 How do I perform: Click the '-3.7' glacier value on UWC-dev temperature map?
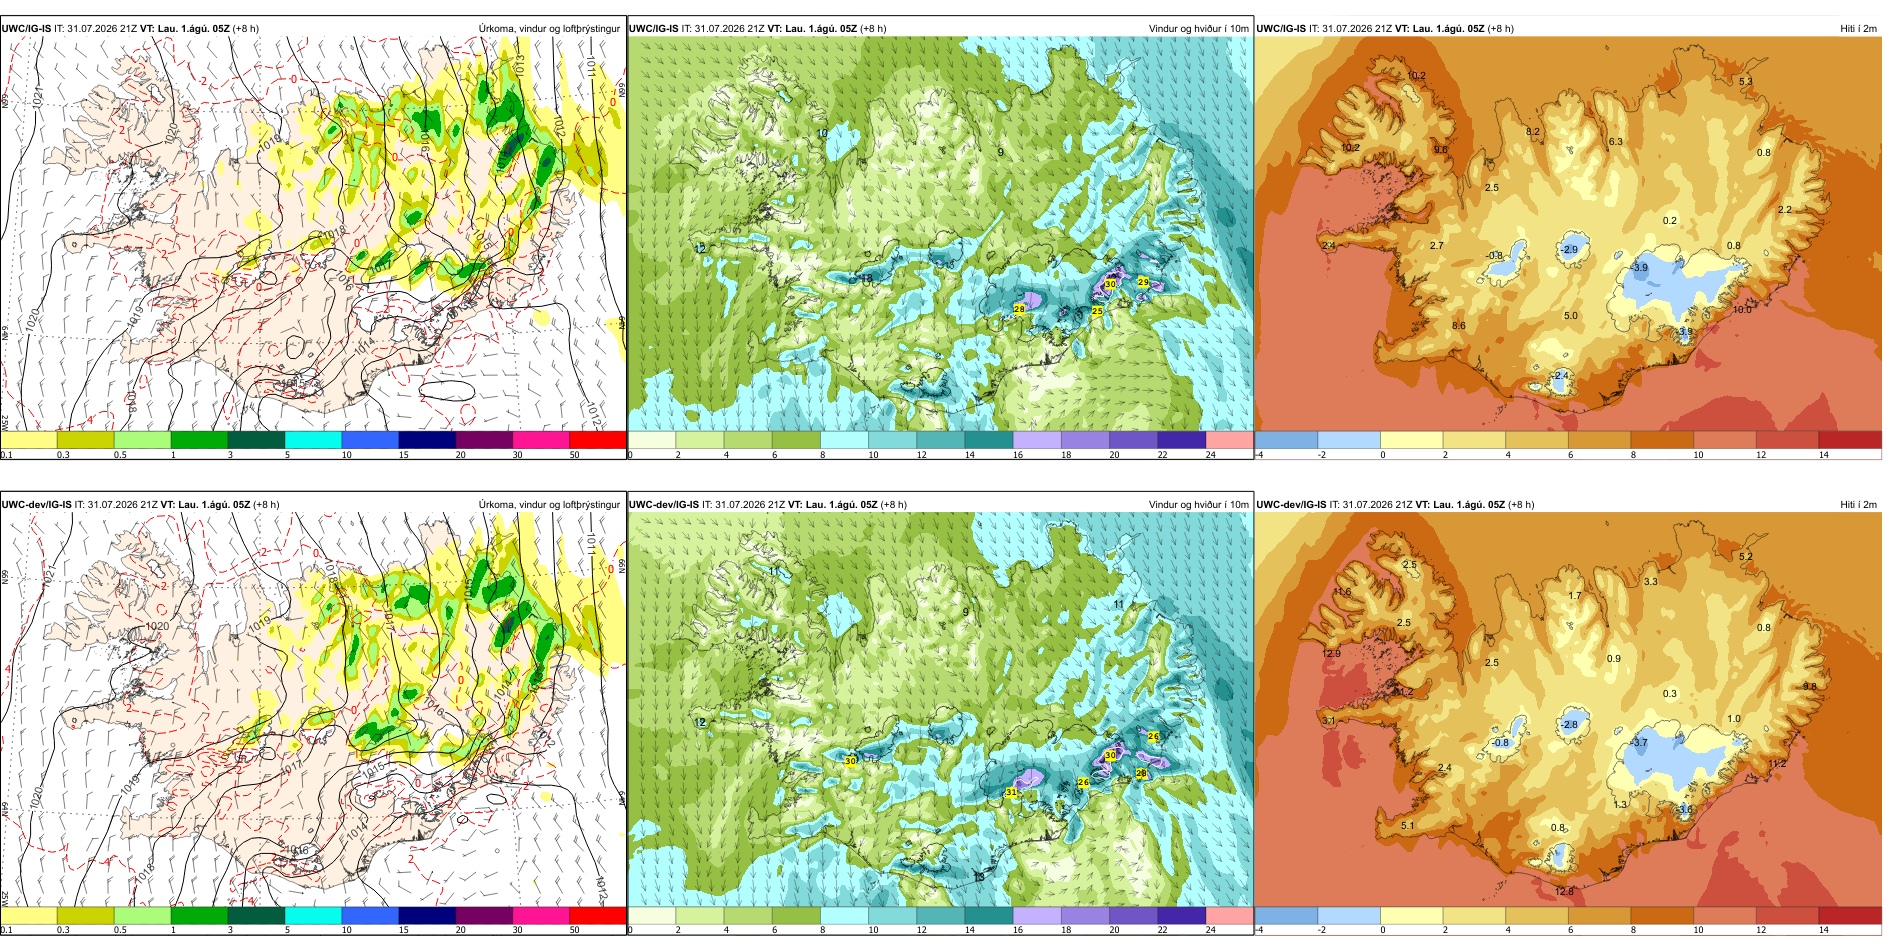point(1639,743)
